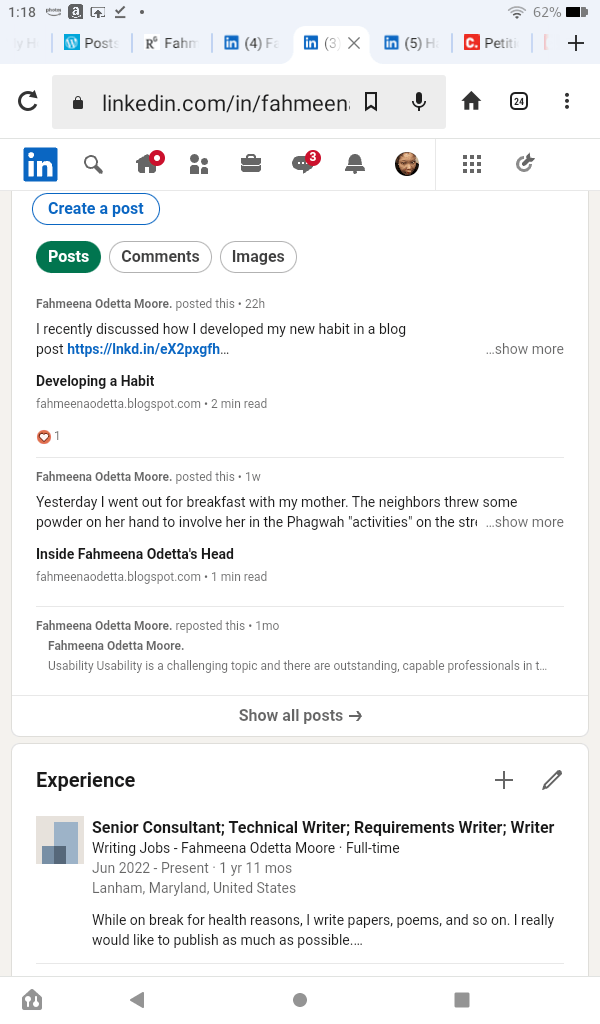Open Messaging with 3 unread
Screen dimensions: 600x1024
(x=304, y=164)
